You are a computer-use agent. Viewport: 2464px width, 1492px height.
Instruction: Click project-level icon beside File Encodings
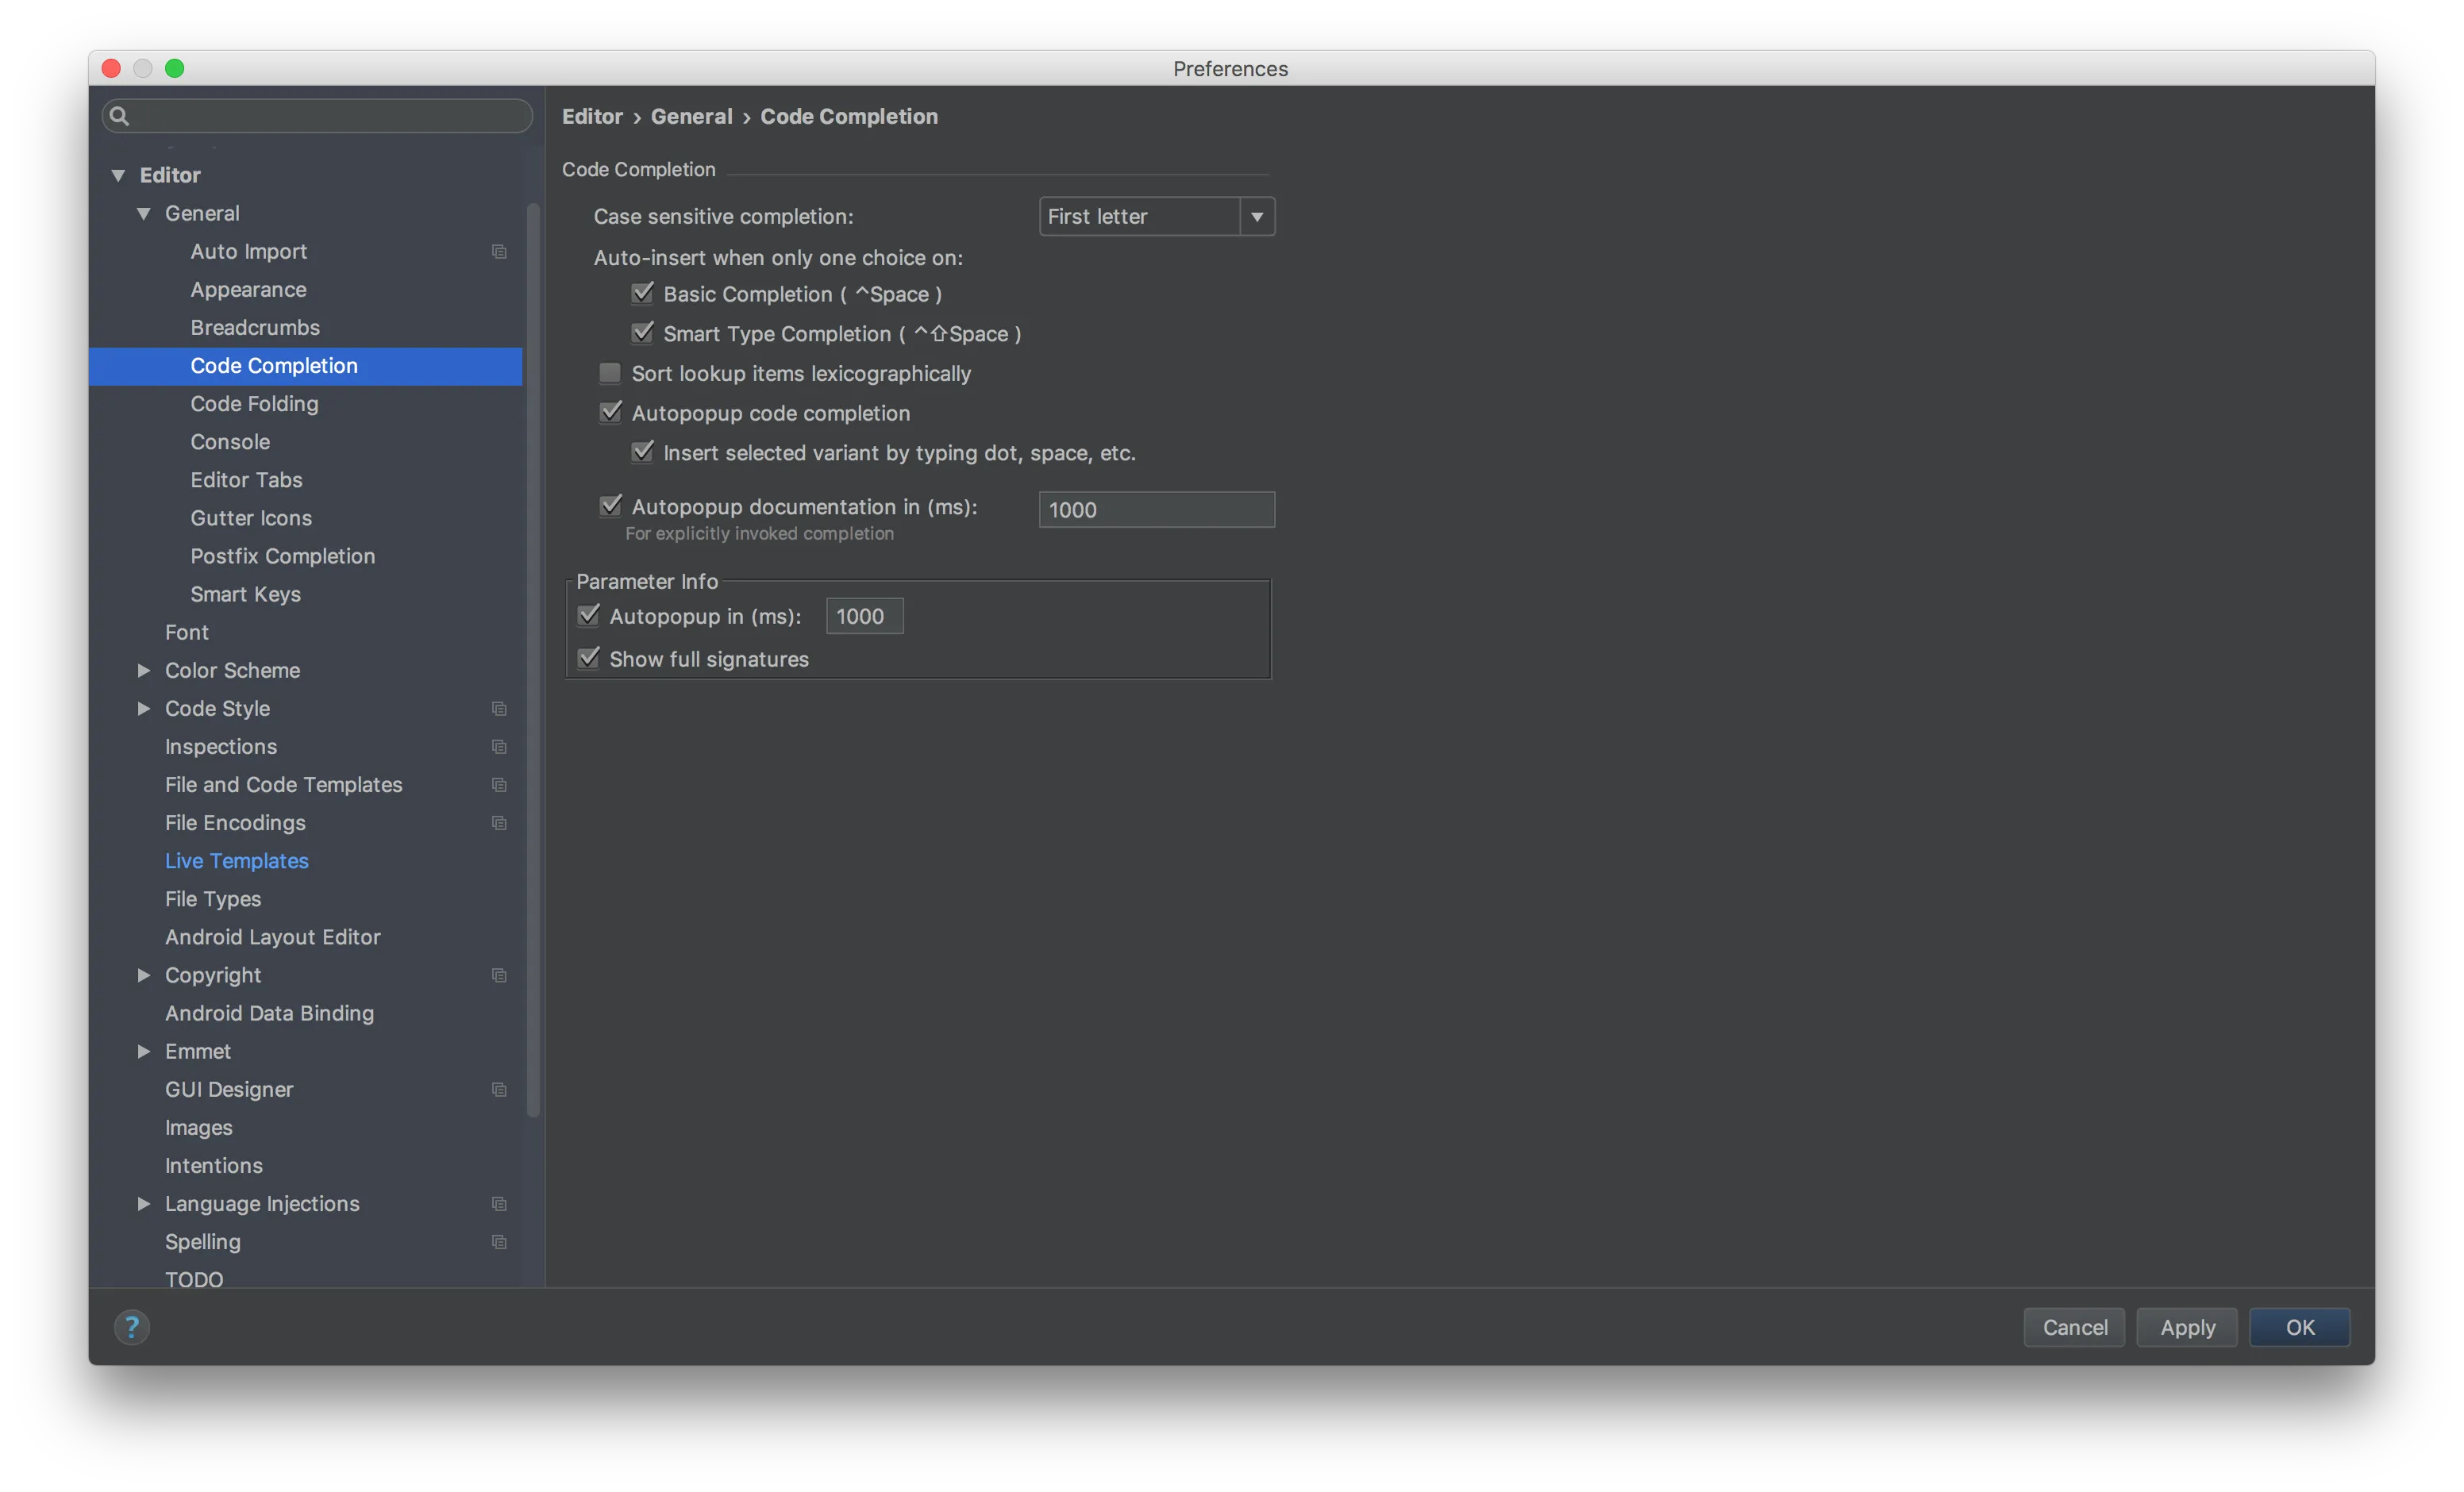pyautogui.click(x=499, y=823)
